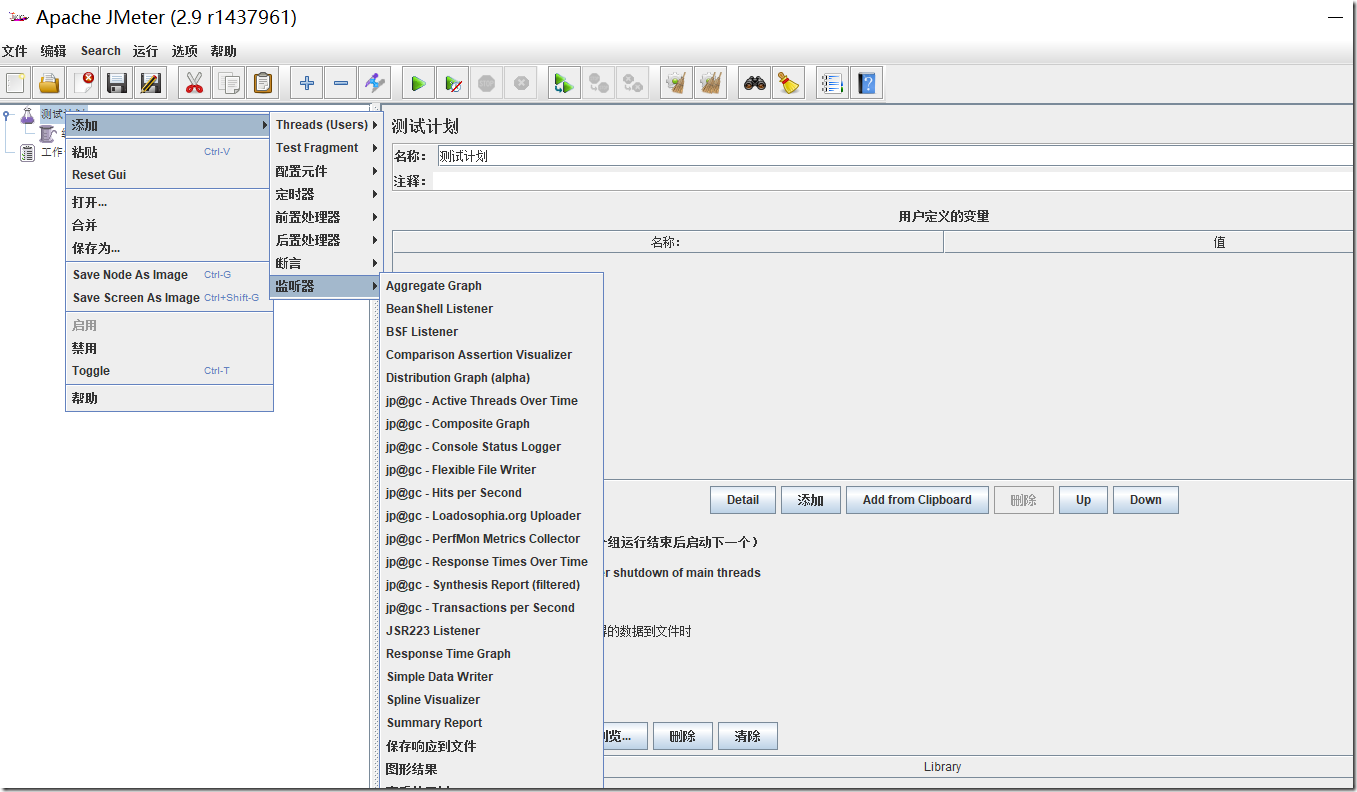Click the Search binoculars icon
1357x792 pixels.
(x=755, y=83)
